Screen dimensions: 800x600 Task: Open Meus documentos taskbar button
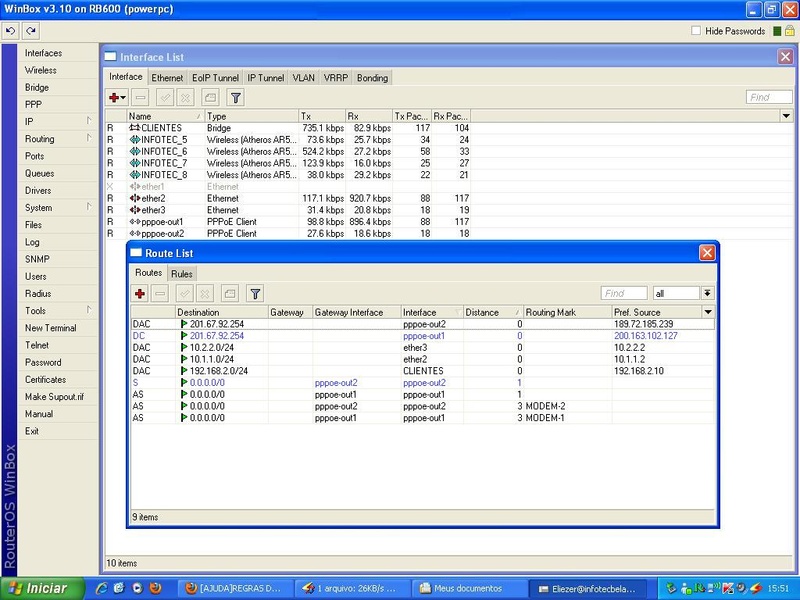469,589
